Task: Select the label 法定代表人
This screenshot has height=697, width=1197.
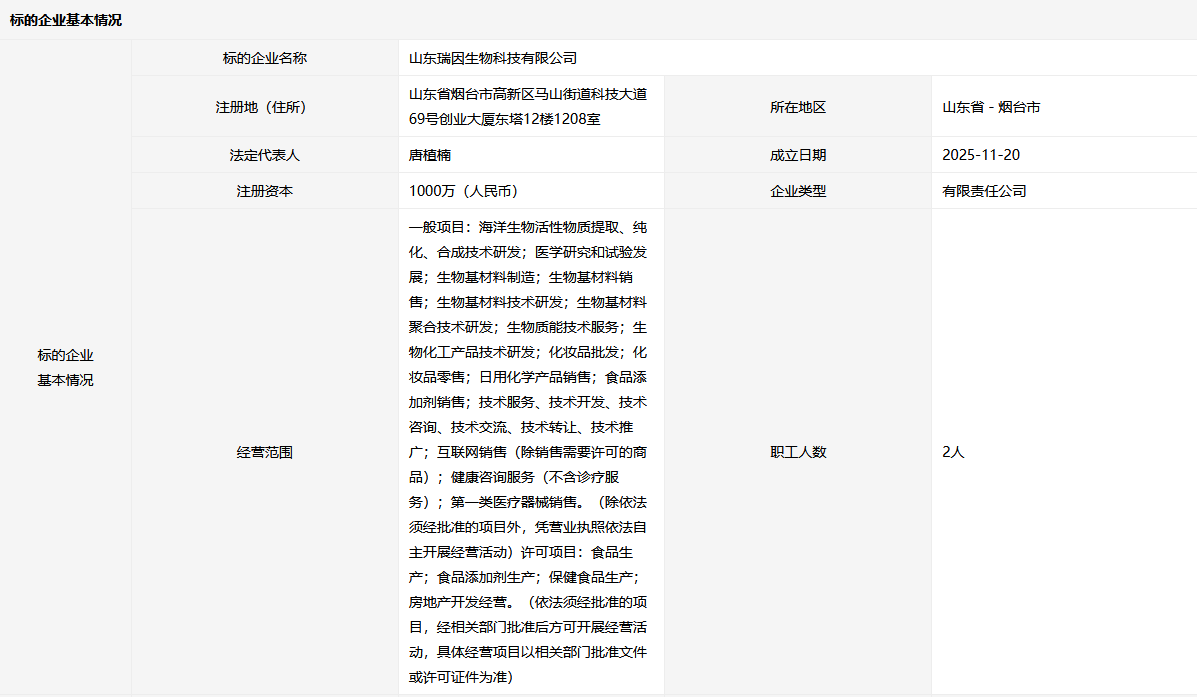Action: pyautogui.click(x=264, y=155)
